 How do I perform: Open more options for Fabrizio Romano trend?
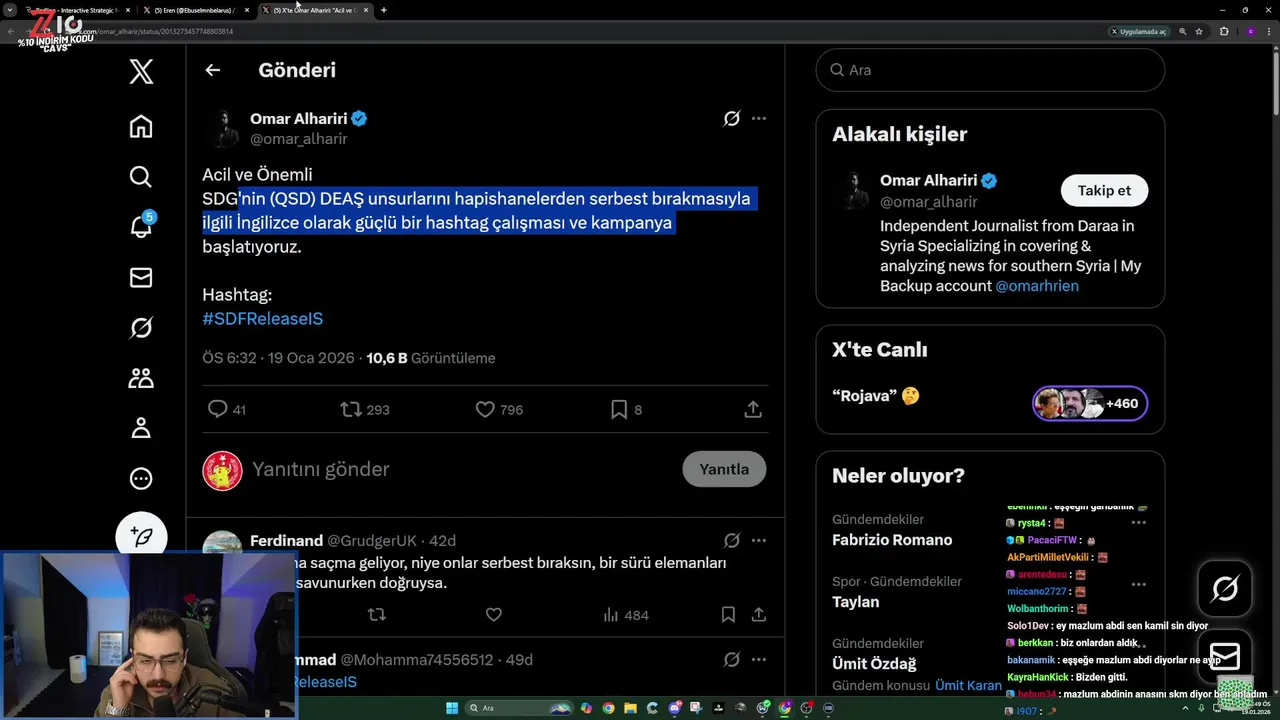[x=1138, y=522]
